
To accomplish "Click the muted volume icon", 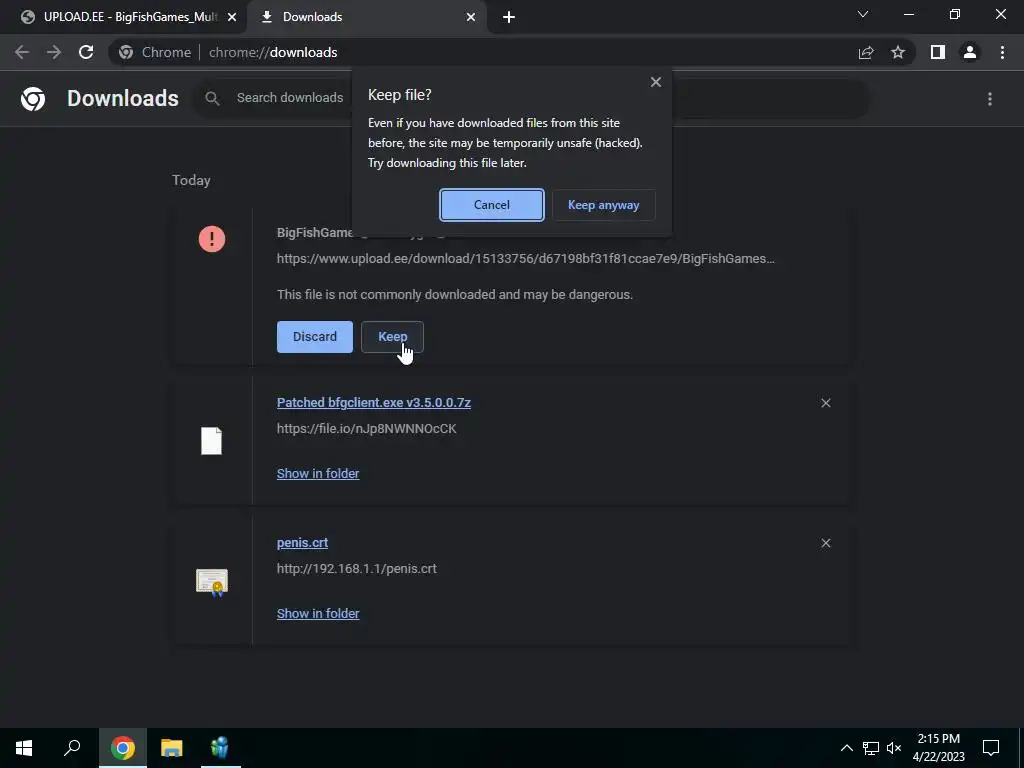I will click(894, 748).
